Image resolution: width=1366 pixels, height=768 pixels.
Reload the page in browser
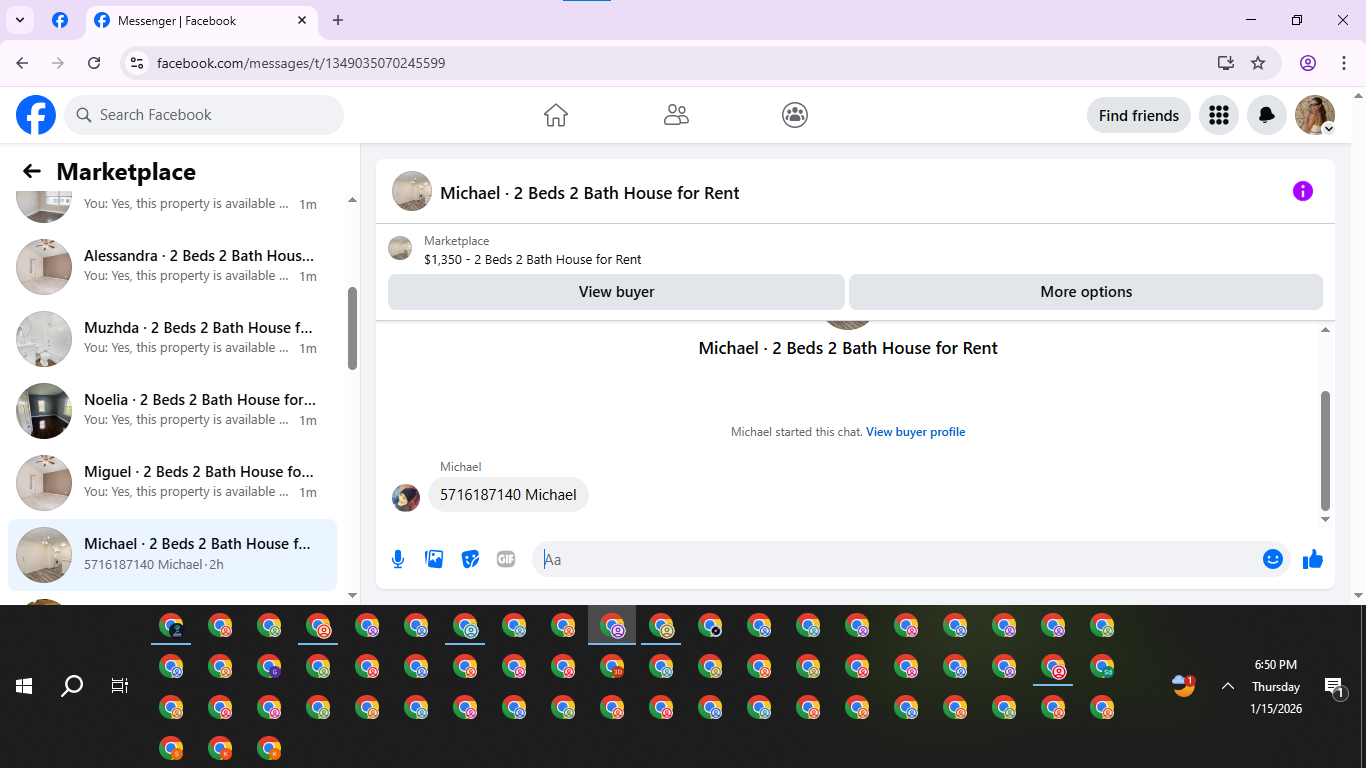click(94, 63)
